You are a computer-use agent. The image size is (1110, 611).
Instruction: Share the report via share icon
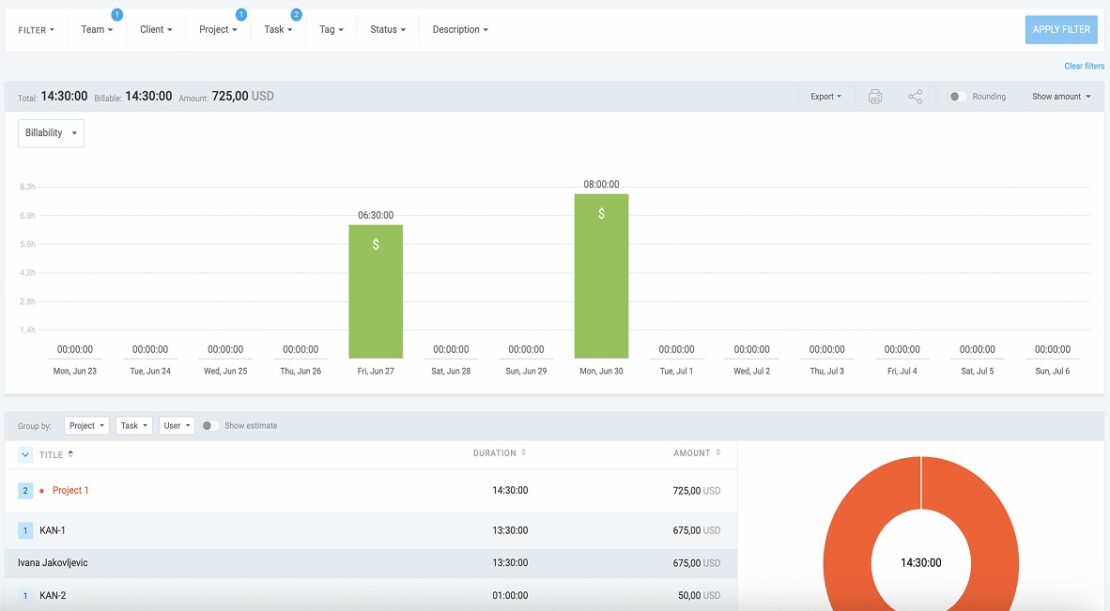(915, 97)
